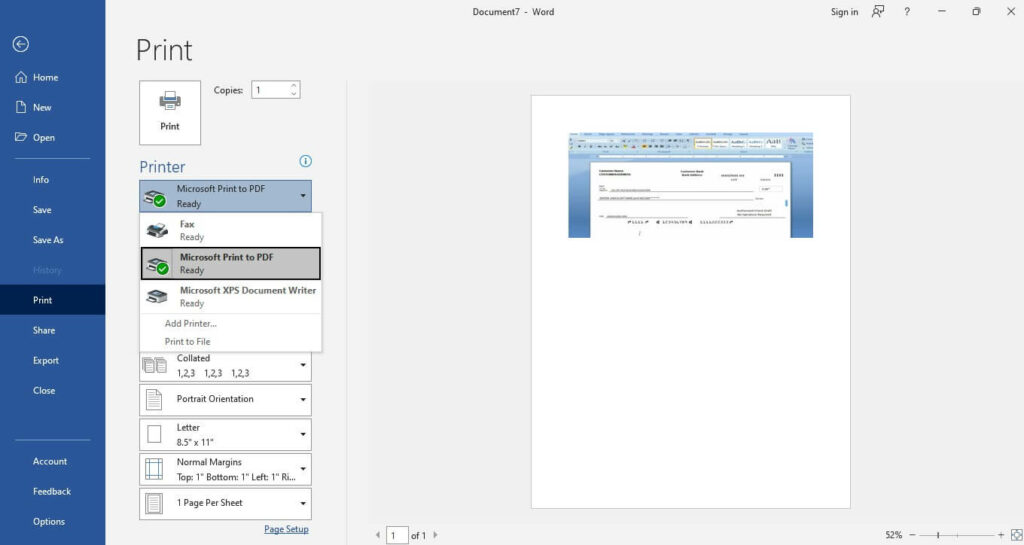Viewport: 1024px width, 545px height.
Task: Open 1 Page Per Sheet dropdown
Action: pos(225,503)
